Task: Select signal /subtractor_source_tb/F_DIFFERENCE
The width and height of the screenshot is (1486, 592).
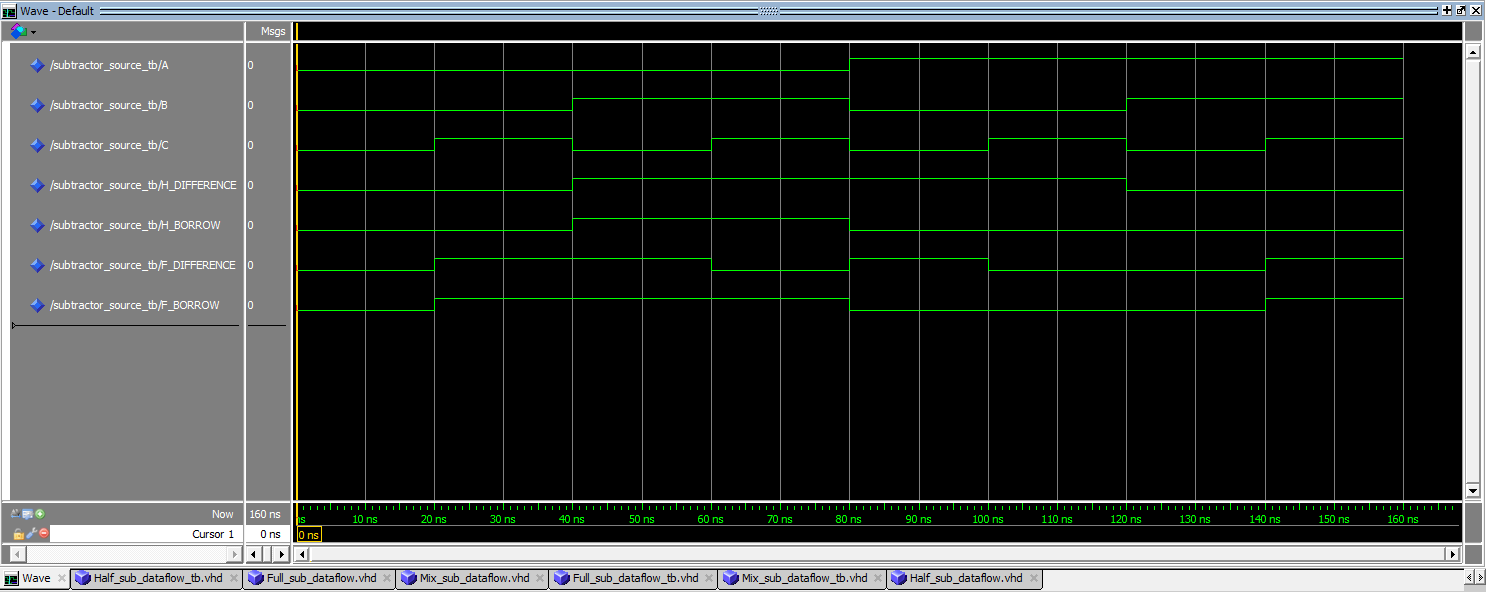Action: [143, 265]
